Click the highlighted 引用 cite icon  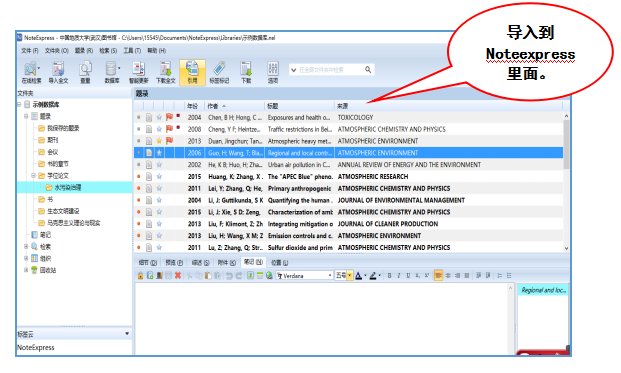(x=192, y=72)
